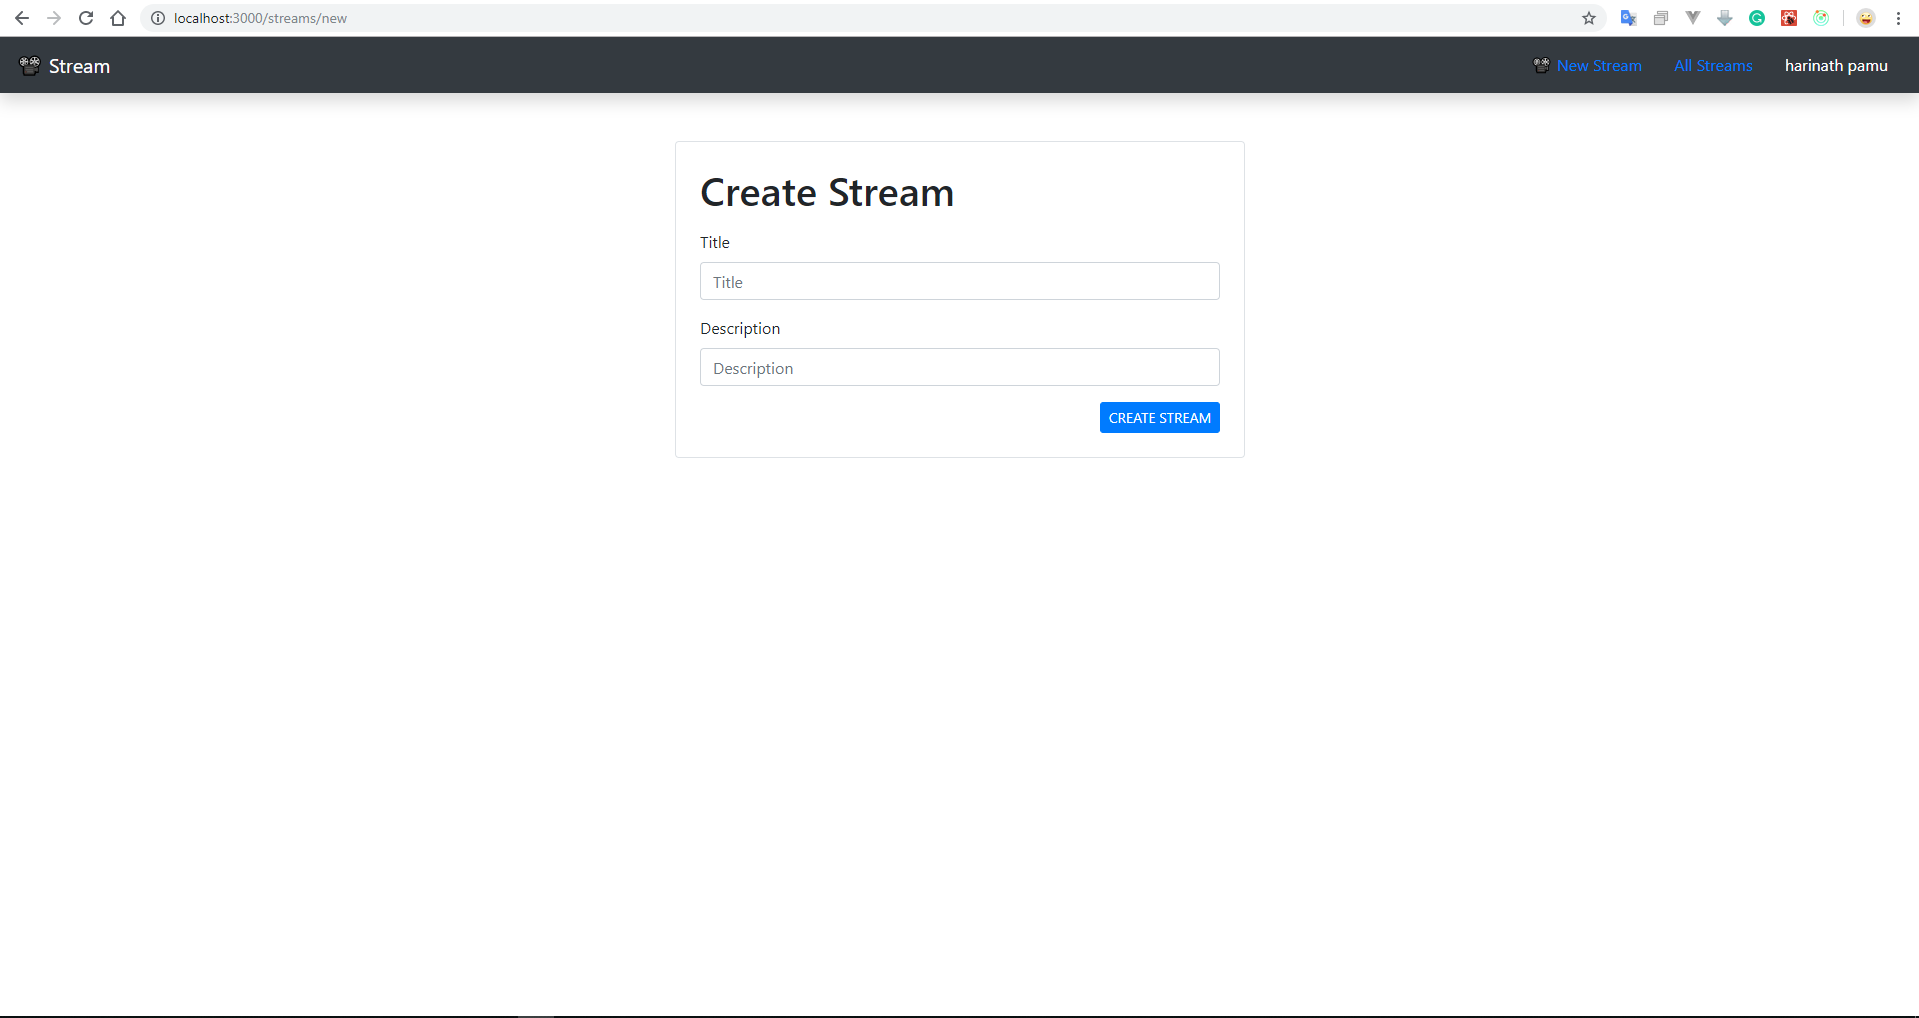Click the camera icon next to New Stream

click(1542, 65)
